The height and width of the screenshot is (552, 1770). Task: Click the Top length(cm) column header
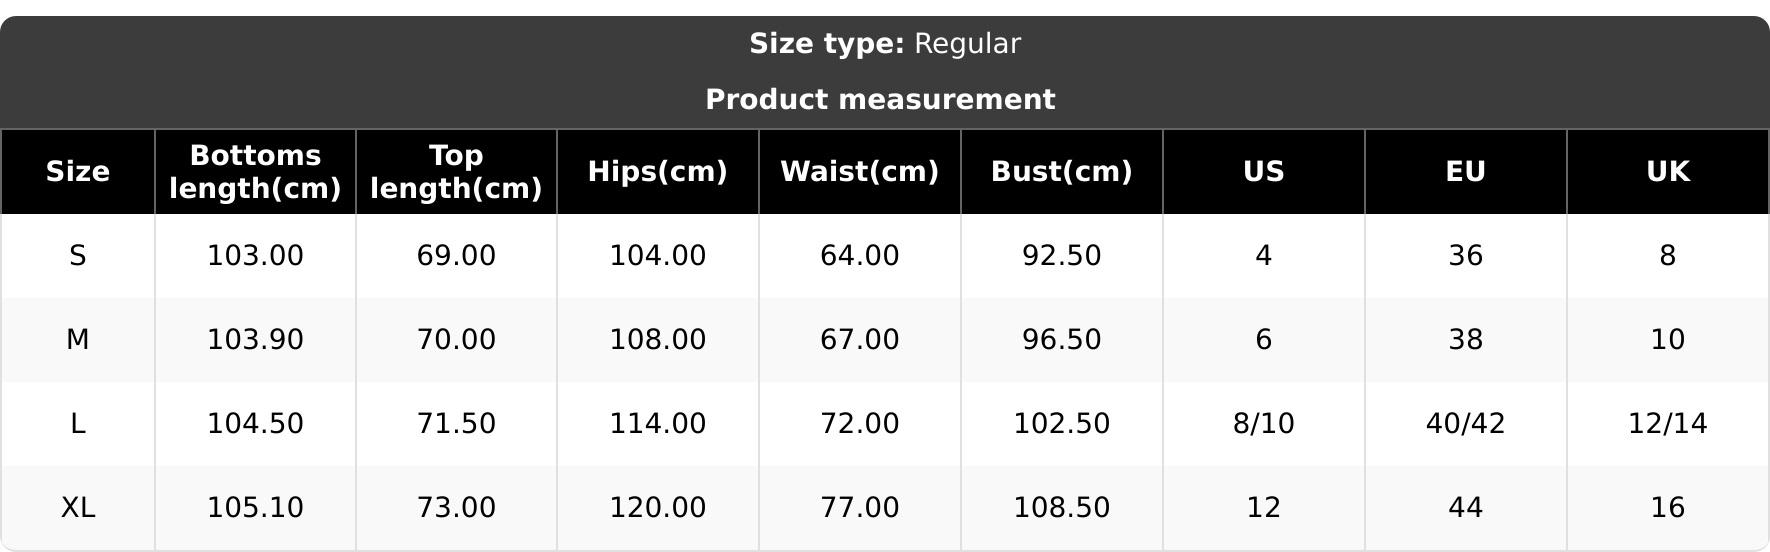click(x=456, y=172)
